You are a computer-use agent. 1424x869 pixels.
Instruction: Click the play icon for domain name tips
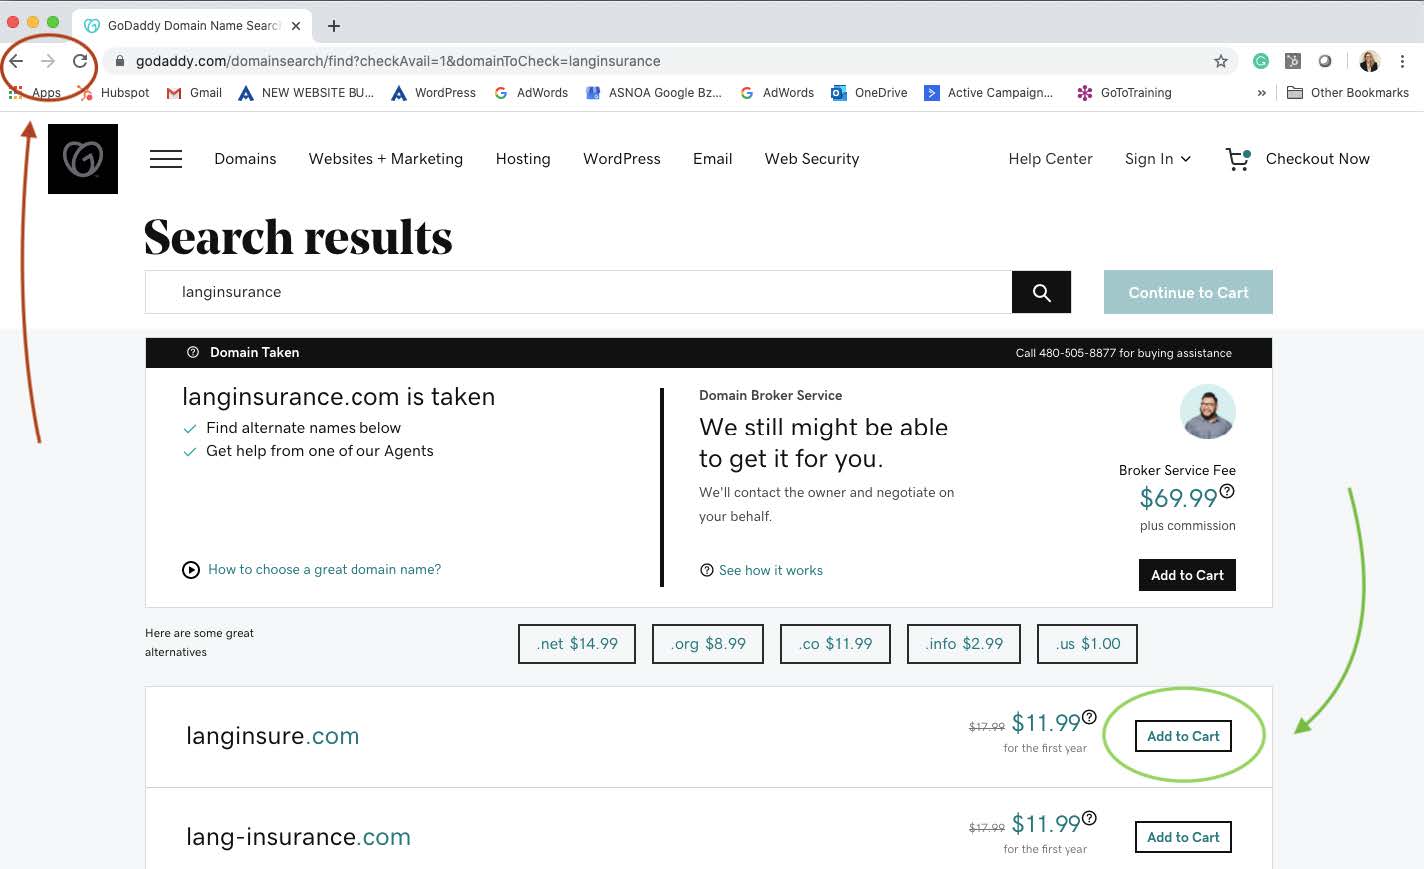[x=191, y=570]
